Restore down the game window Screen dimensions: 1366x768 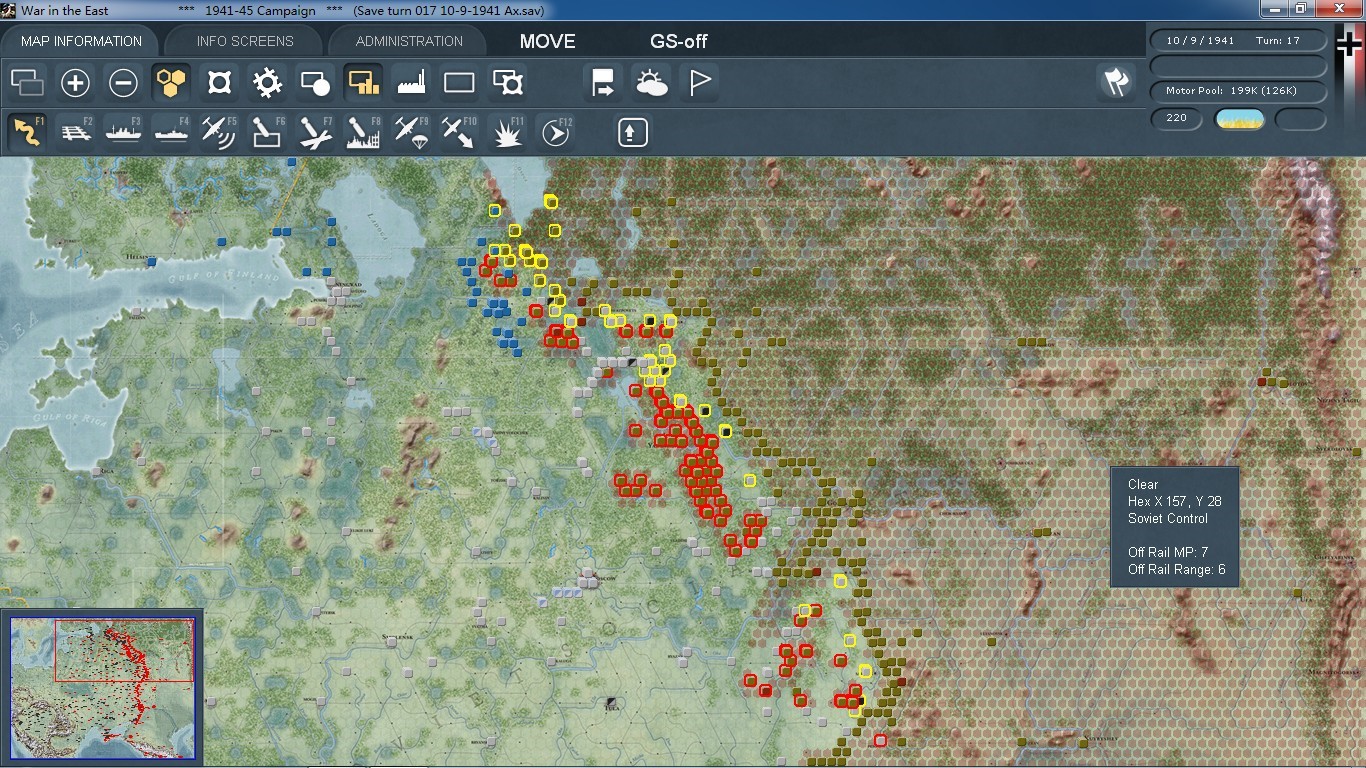1301,9
